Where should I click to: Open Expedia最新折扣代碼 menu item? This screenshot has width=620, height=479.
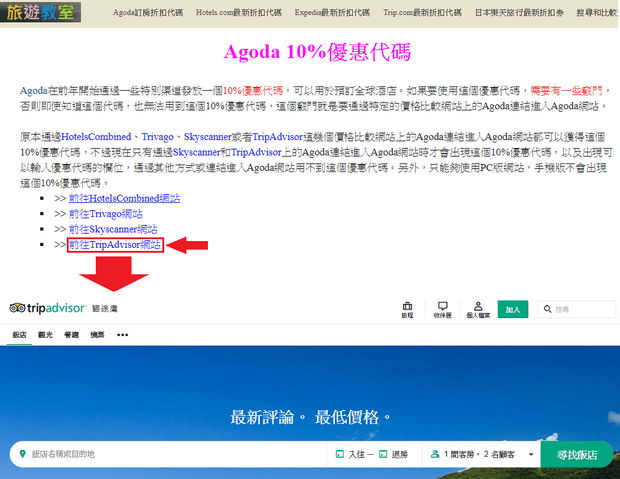[332, 13]
